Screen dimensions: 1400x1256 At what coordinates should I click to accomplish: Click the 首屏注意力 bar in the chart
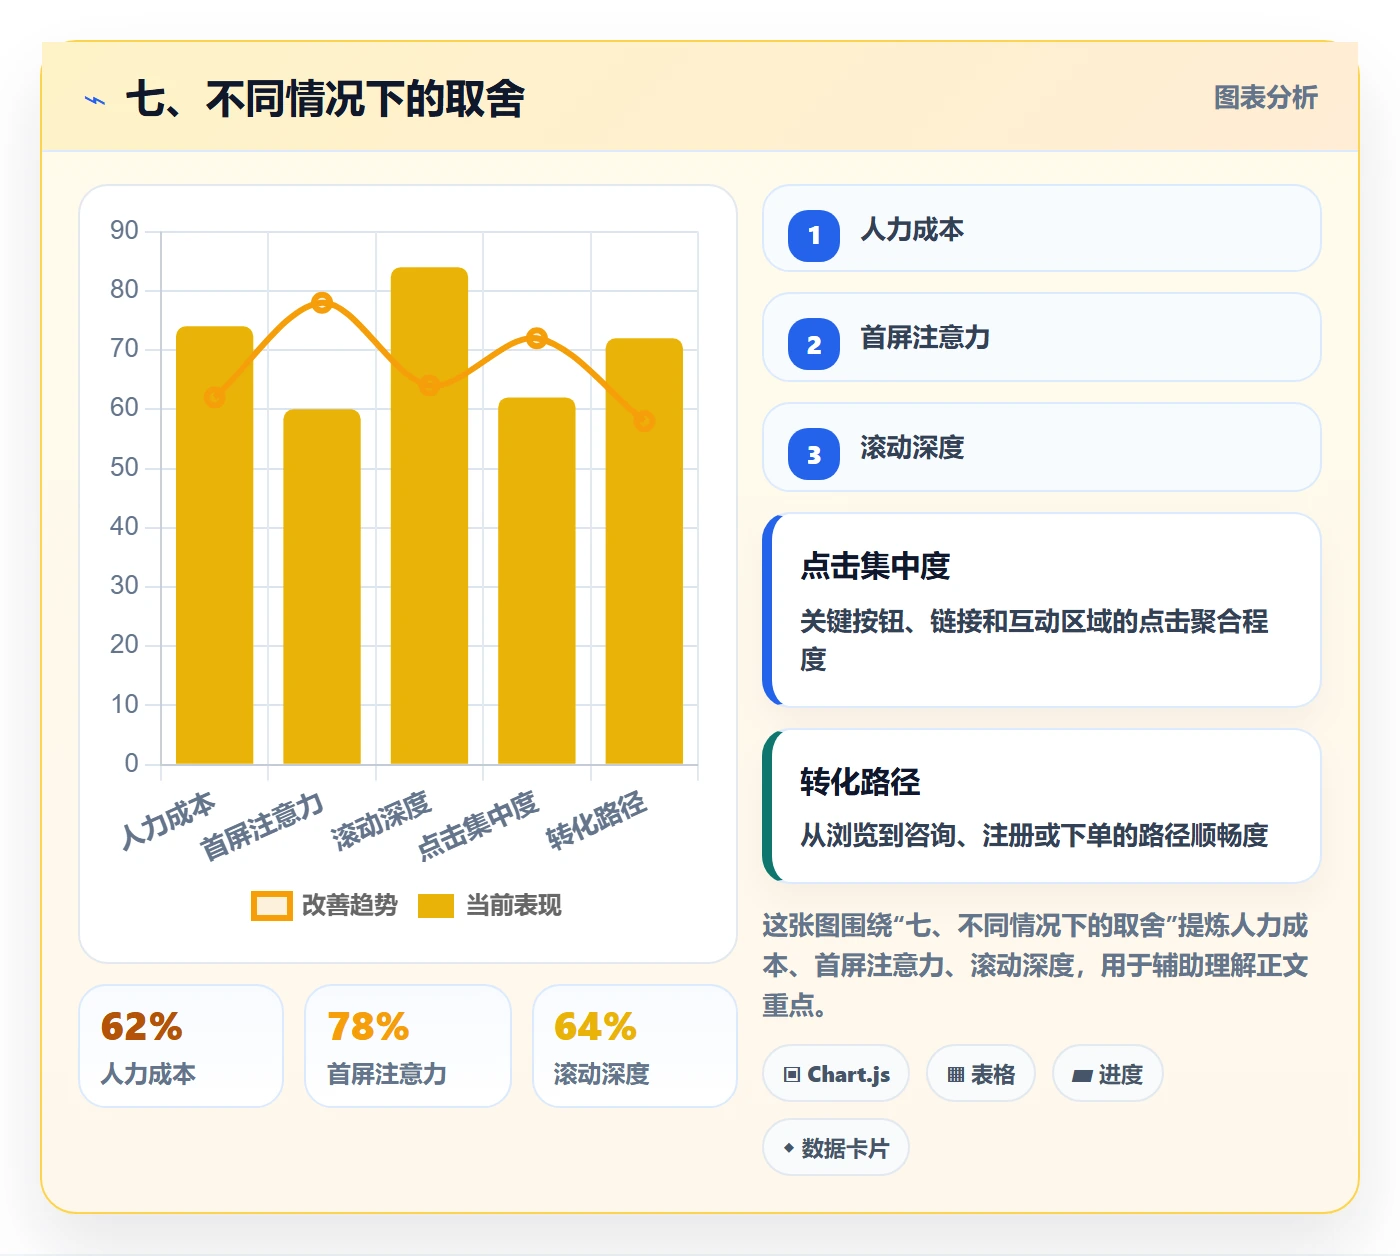coord(322,587)
